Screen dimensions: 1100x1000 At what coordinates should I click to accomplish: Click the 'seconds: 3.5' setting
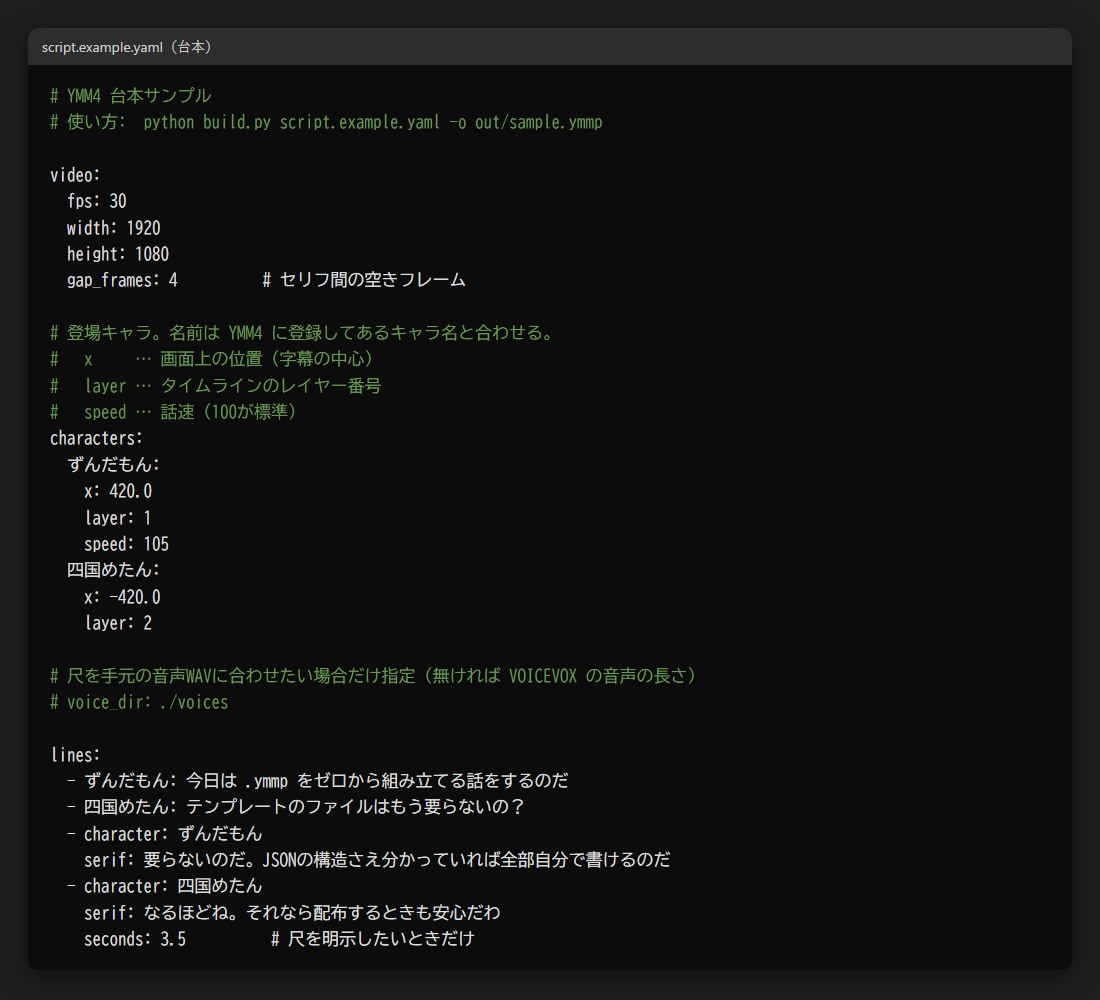(135, 939)
